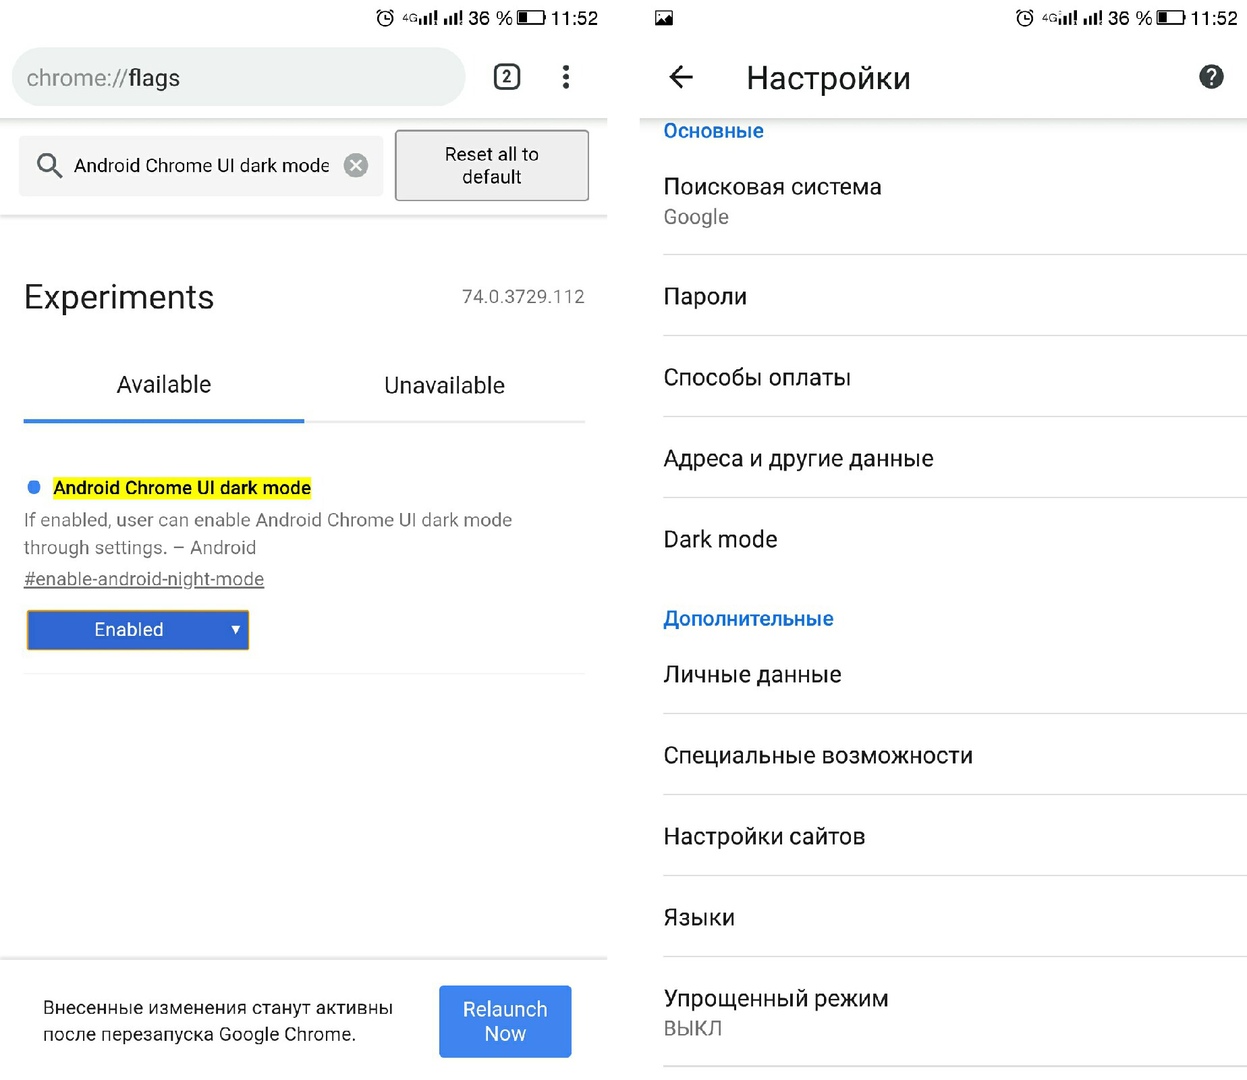Select the Available tab
Screen dimensions: 1247x1080
(164, 386)
